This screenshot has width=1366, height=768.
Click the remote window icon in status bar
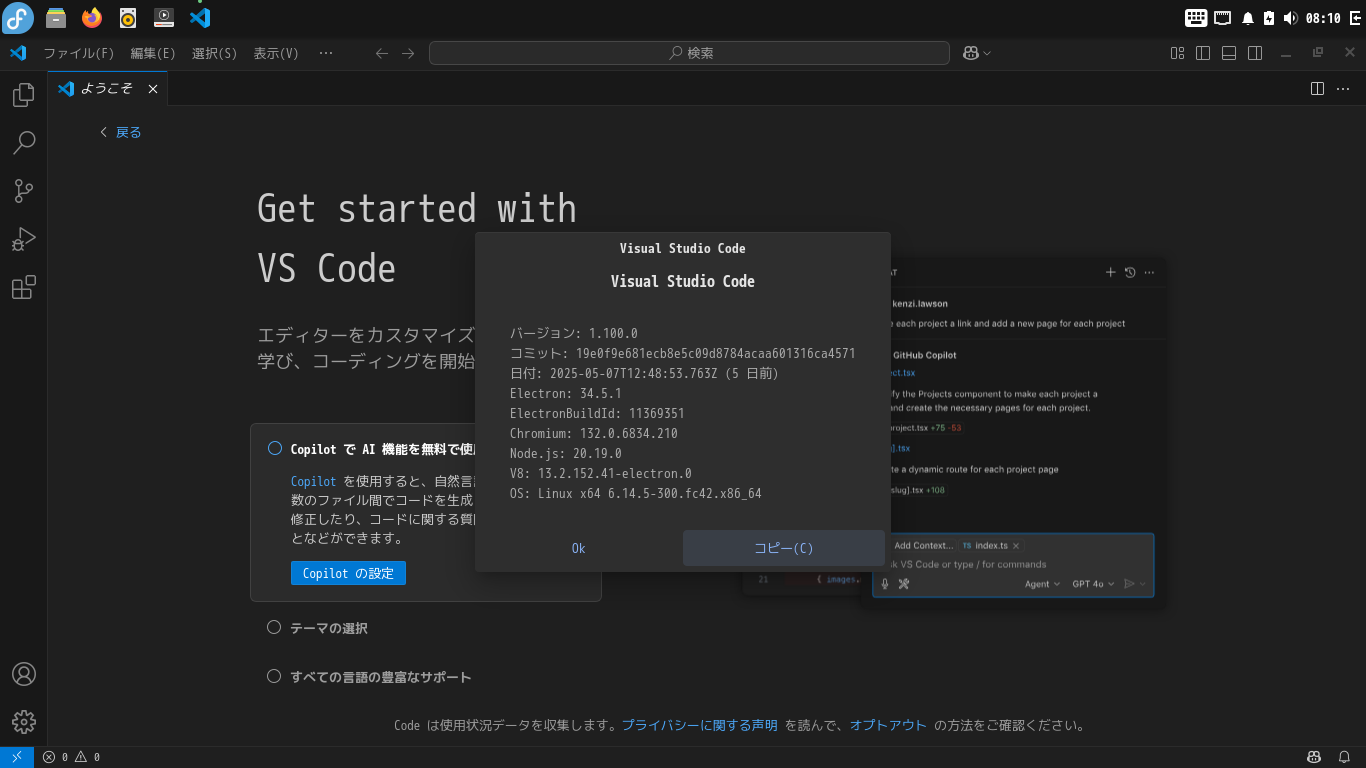pos(17,757)
